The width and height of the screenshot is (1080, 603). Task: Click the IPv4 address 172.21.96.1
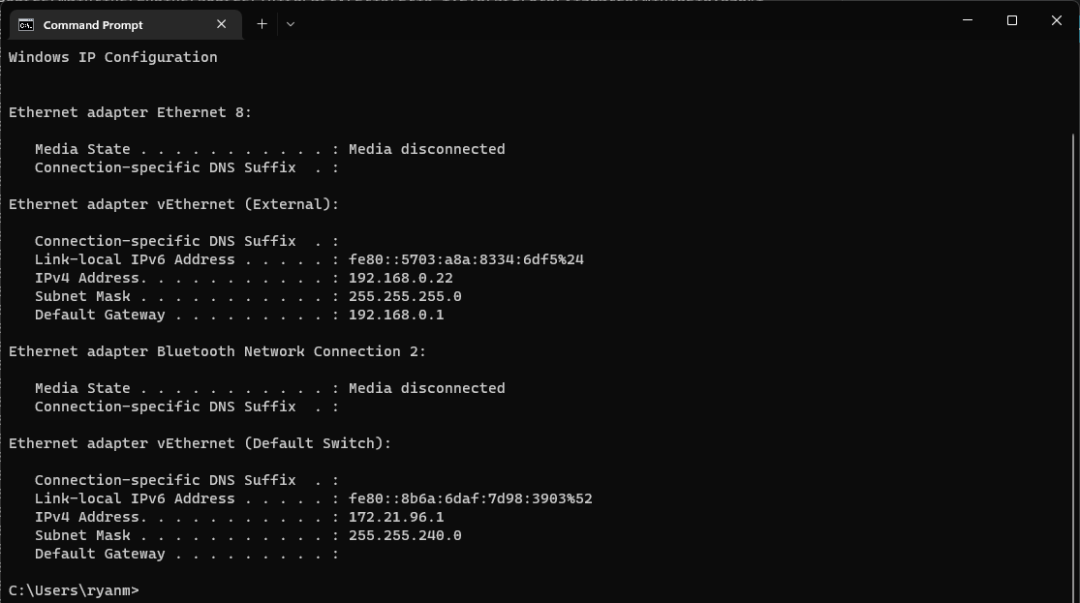point(396,517)
